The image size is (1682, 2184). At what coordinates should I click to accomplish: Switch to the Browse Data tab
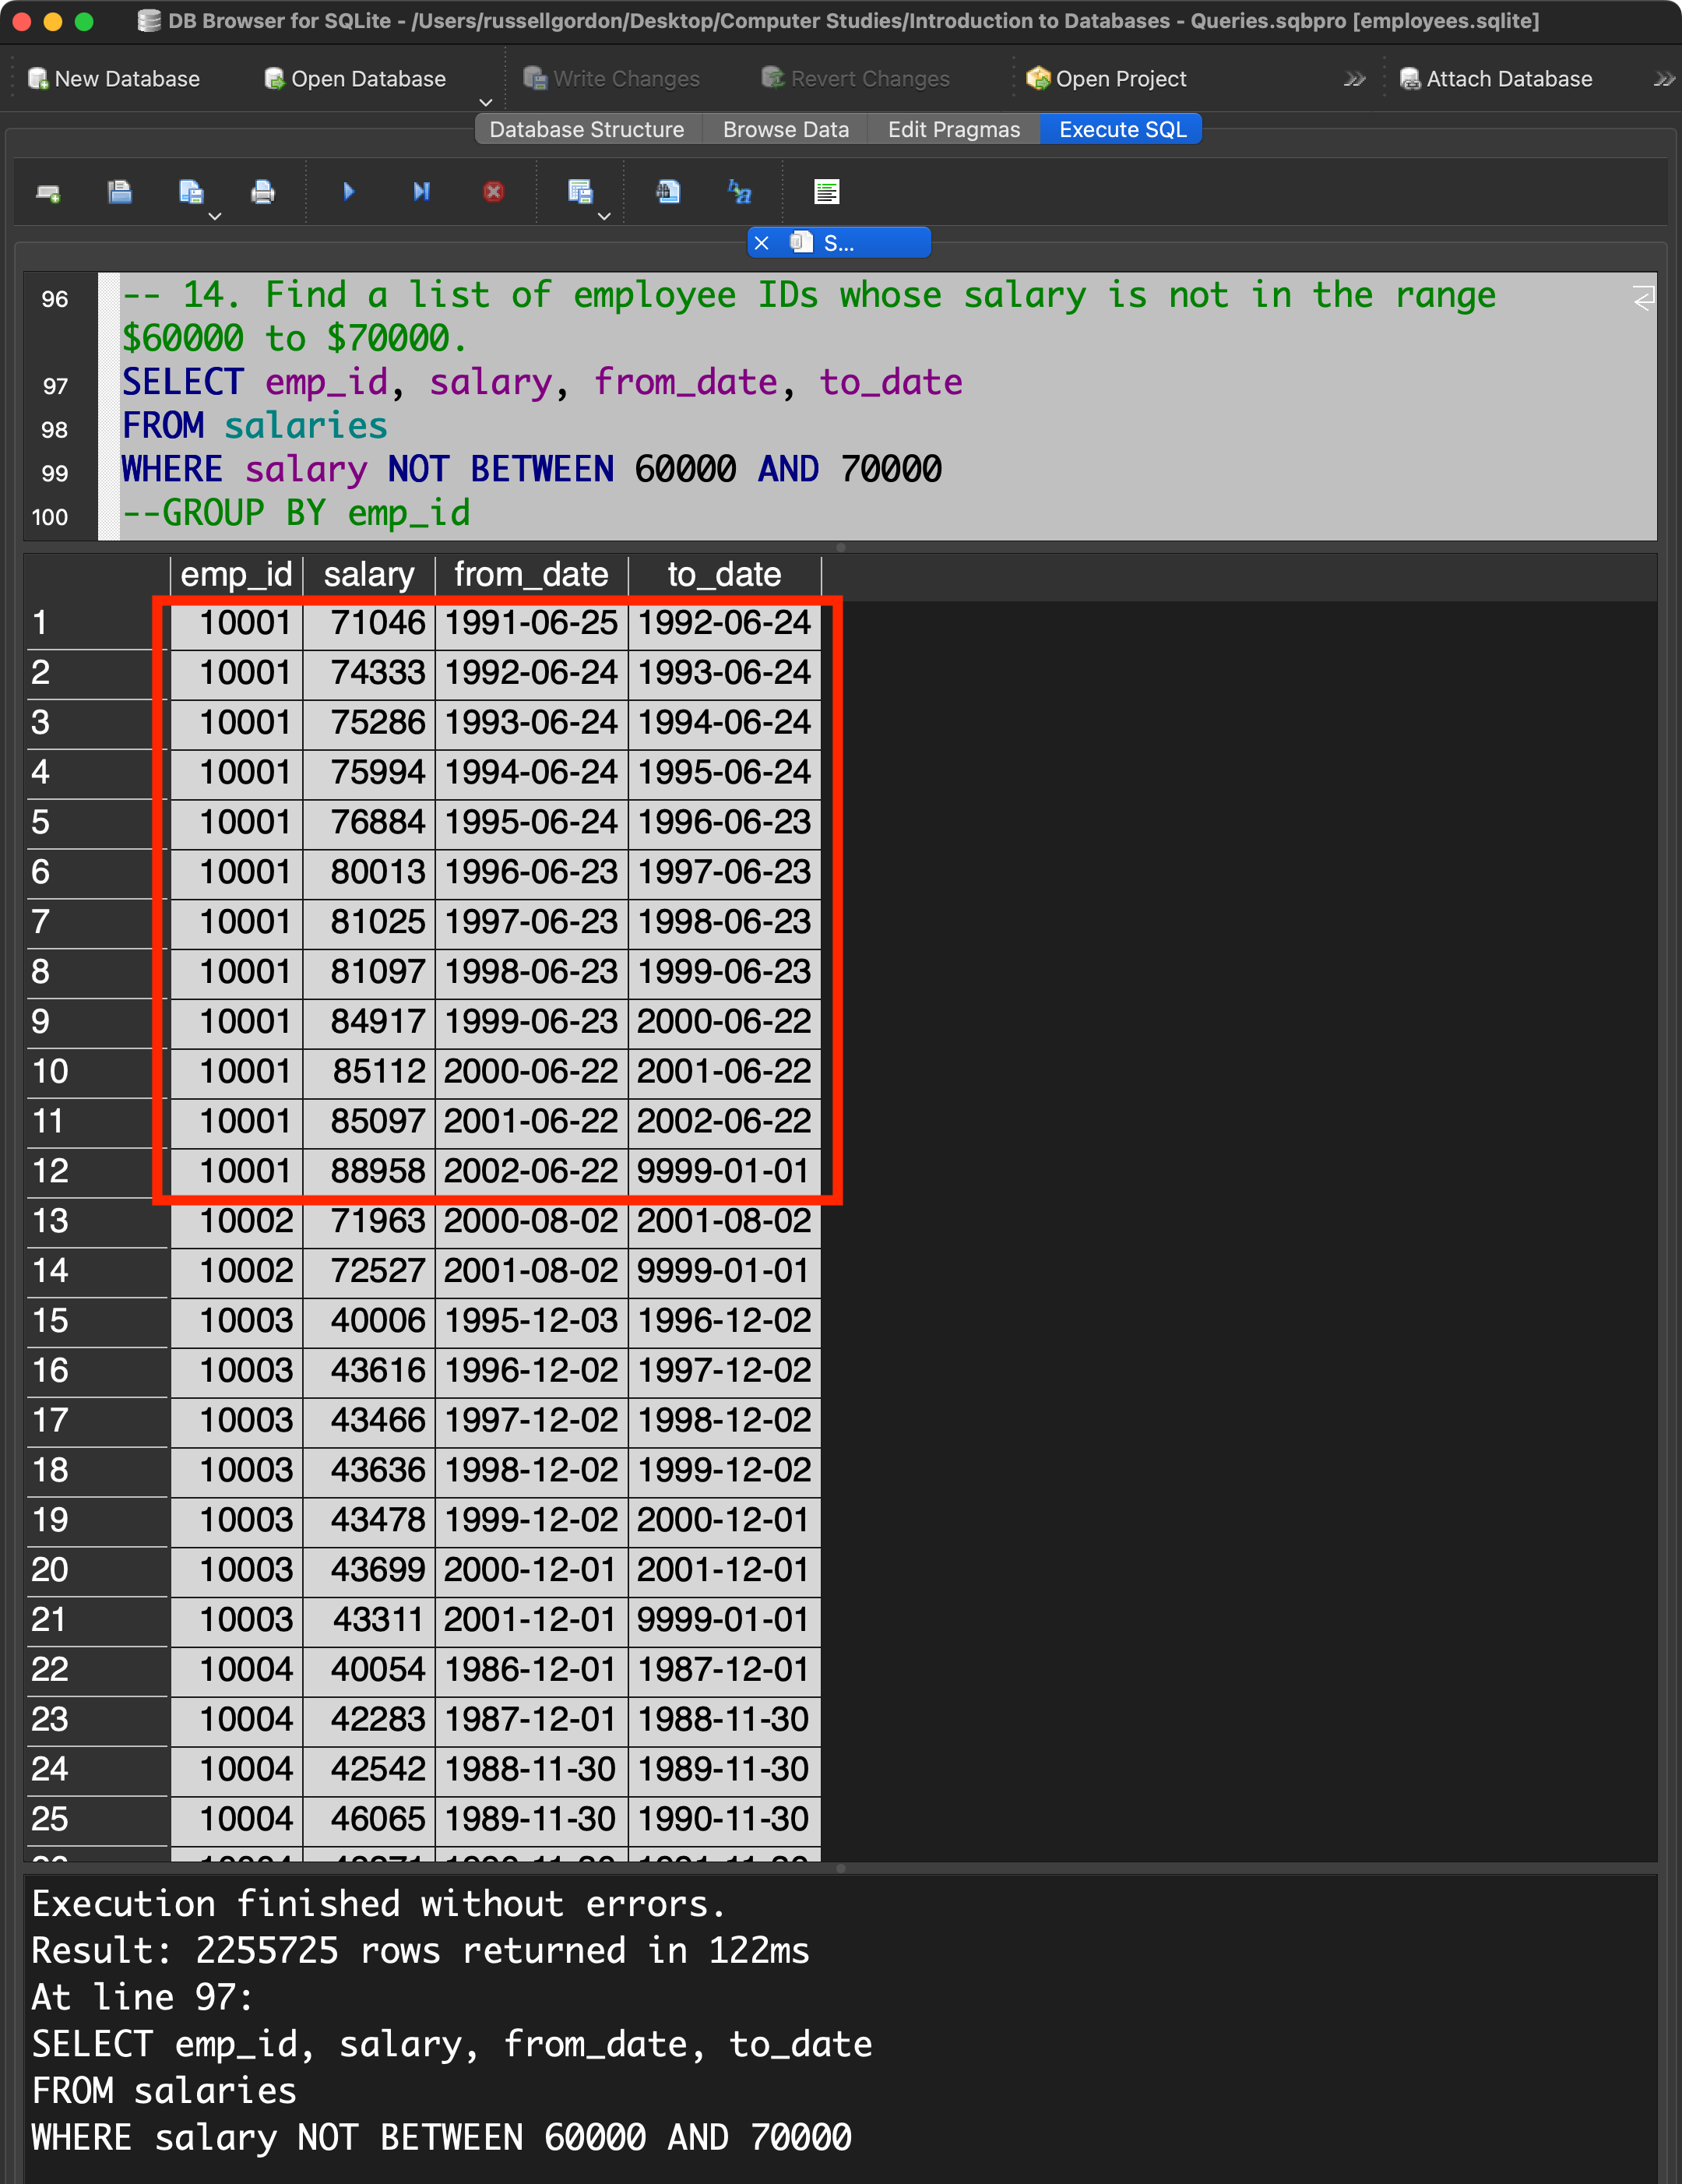(x=785, y=129)
